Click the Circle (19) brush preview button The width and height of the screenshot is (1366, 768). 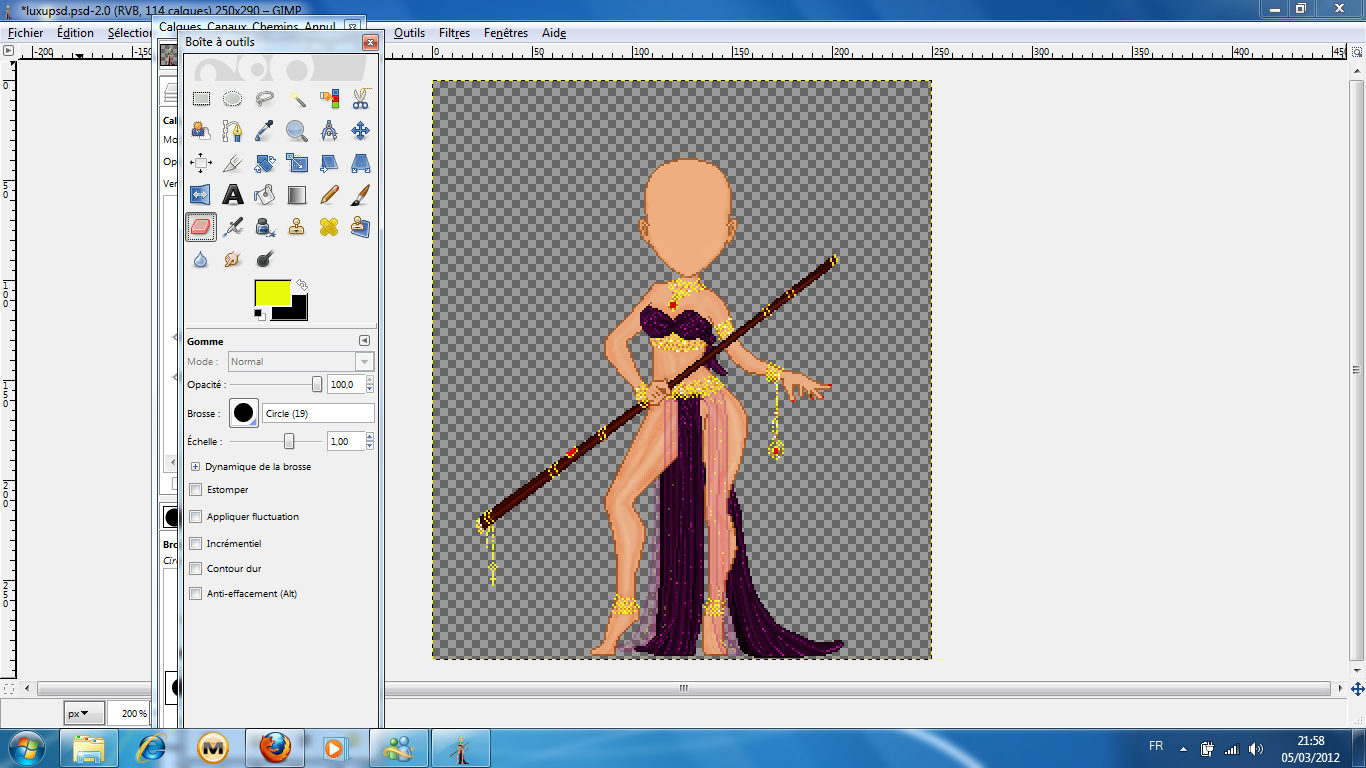click(243, 413)
